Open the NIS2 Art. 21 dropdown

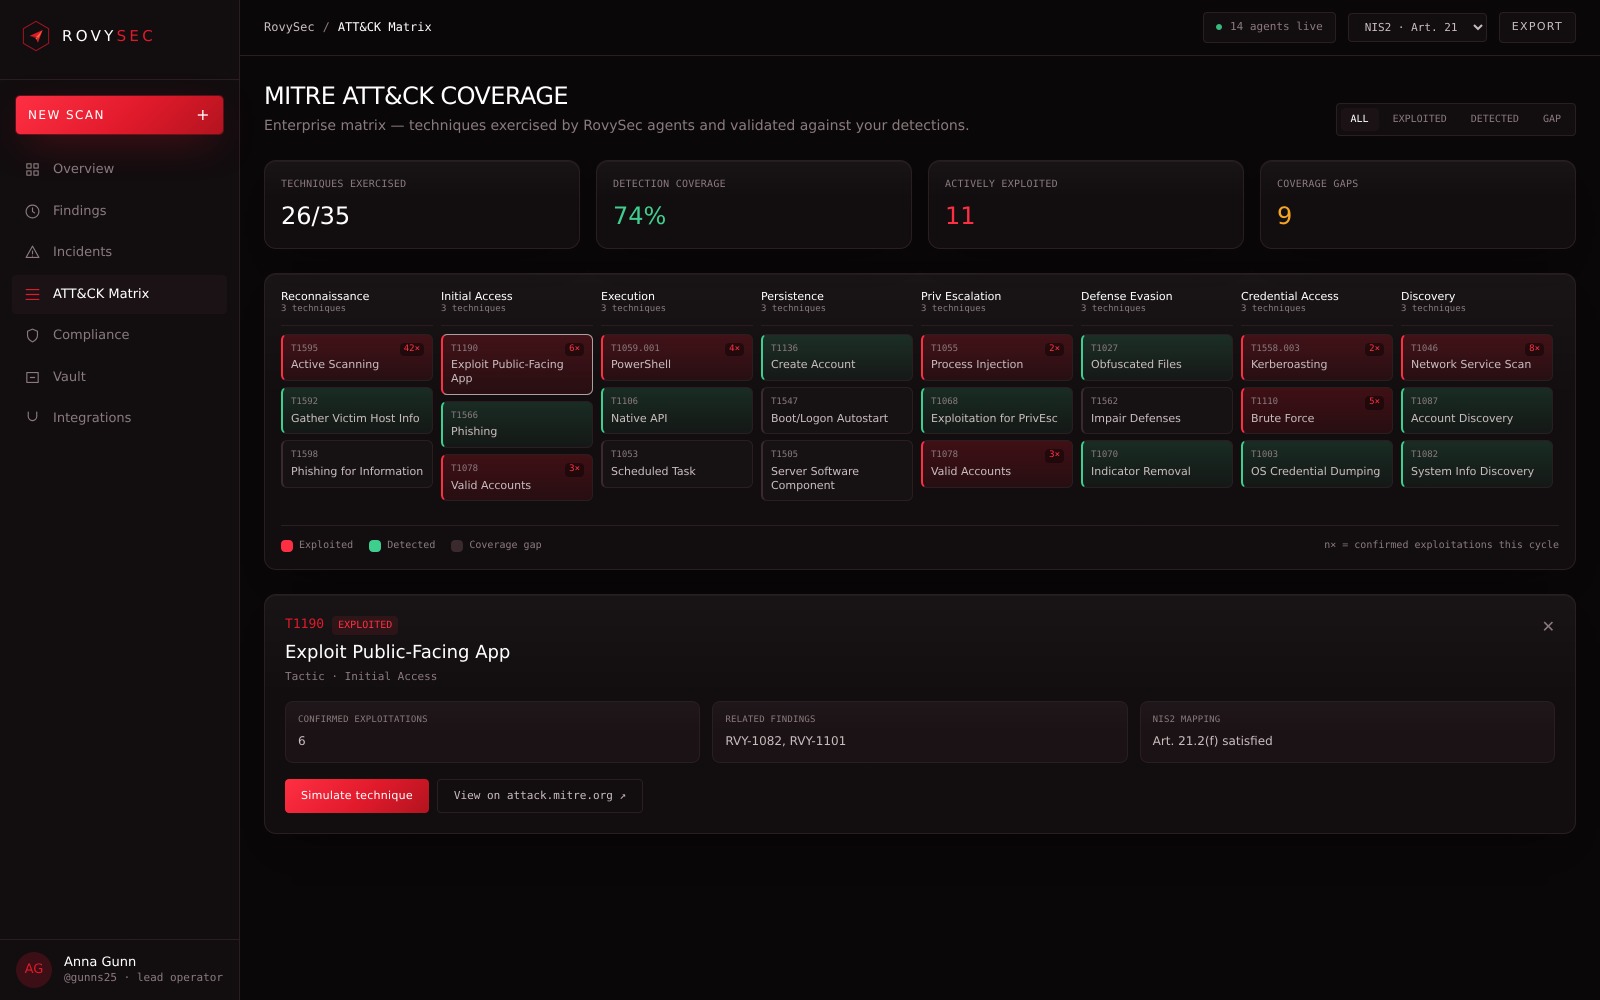pyautogui.click(x=1417, y=27)
